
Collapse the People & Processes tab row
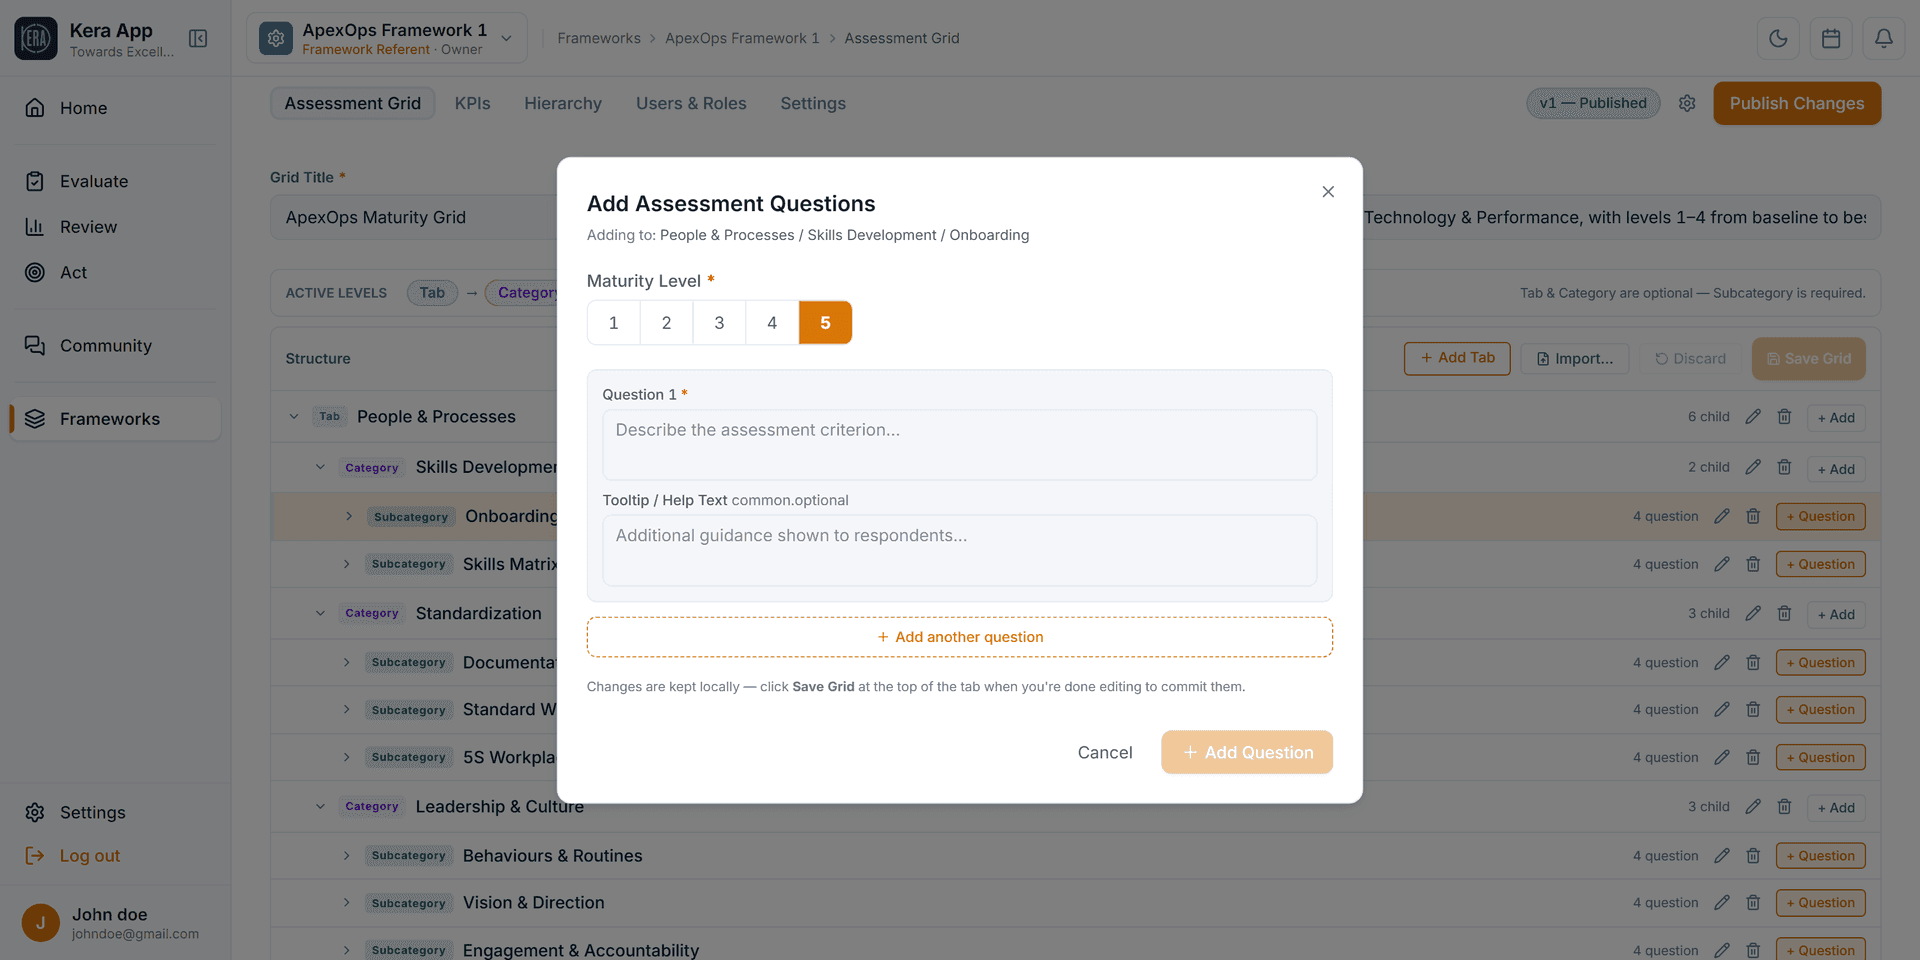click(x=294, y=417)
